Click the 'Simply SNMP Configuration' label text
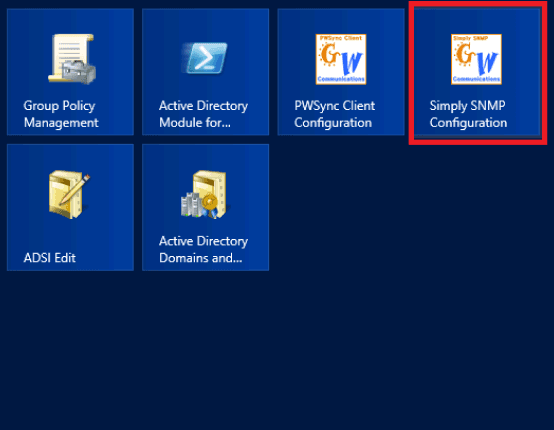The width and height of the screenshot is (554, 430). pyautogui.click(x=468, y=114)
